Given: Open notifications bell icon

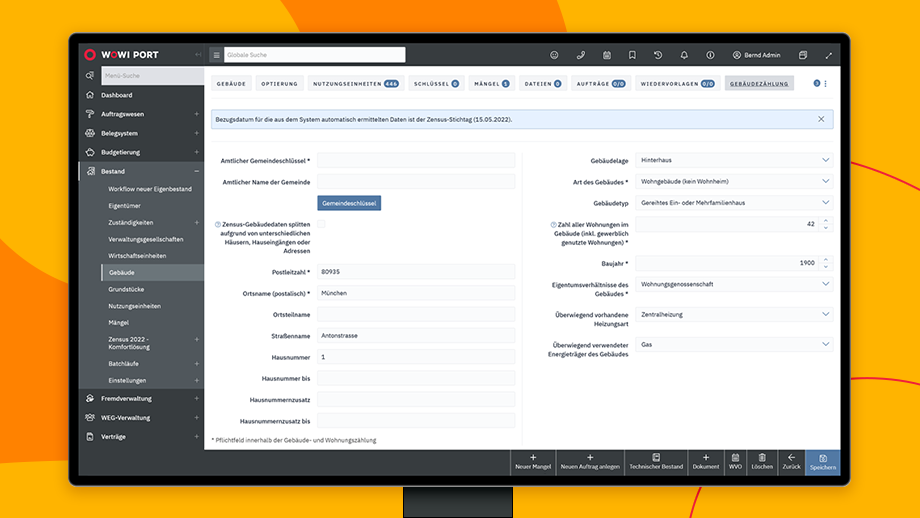Looking at the screenshot, I should coord(684,55).
